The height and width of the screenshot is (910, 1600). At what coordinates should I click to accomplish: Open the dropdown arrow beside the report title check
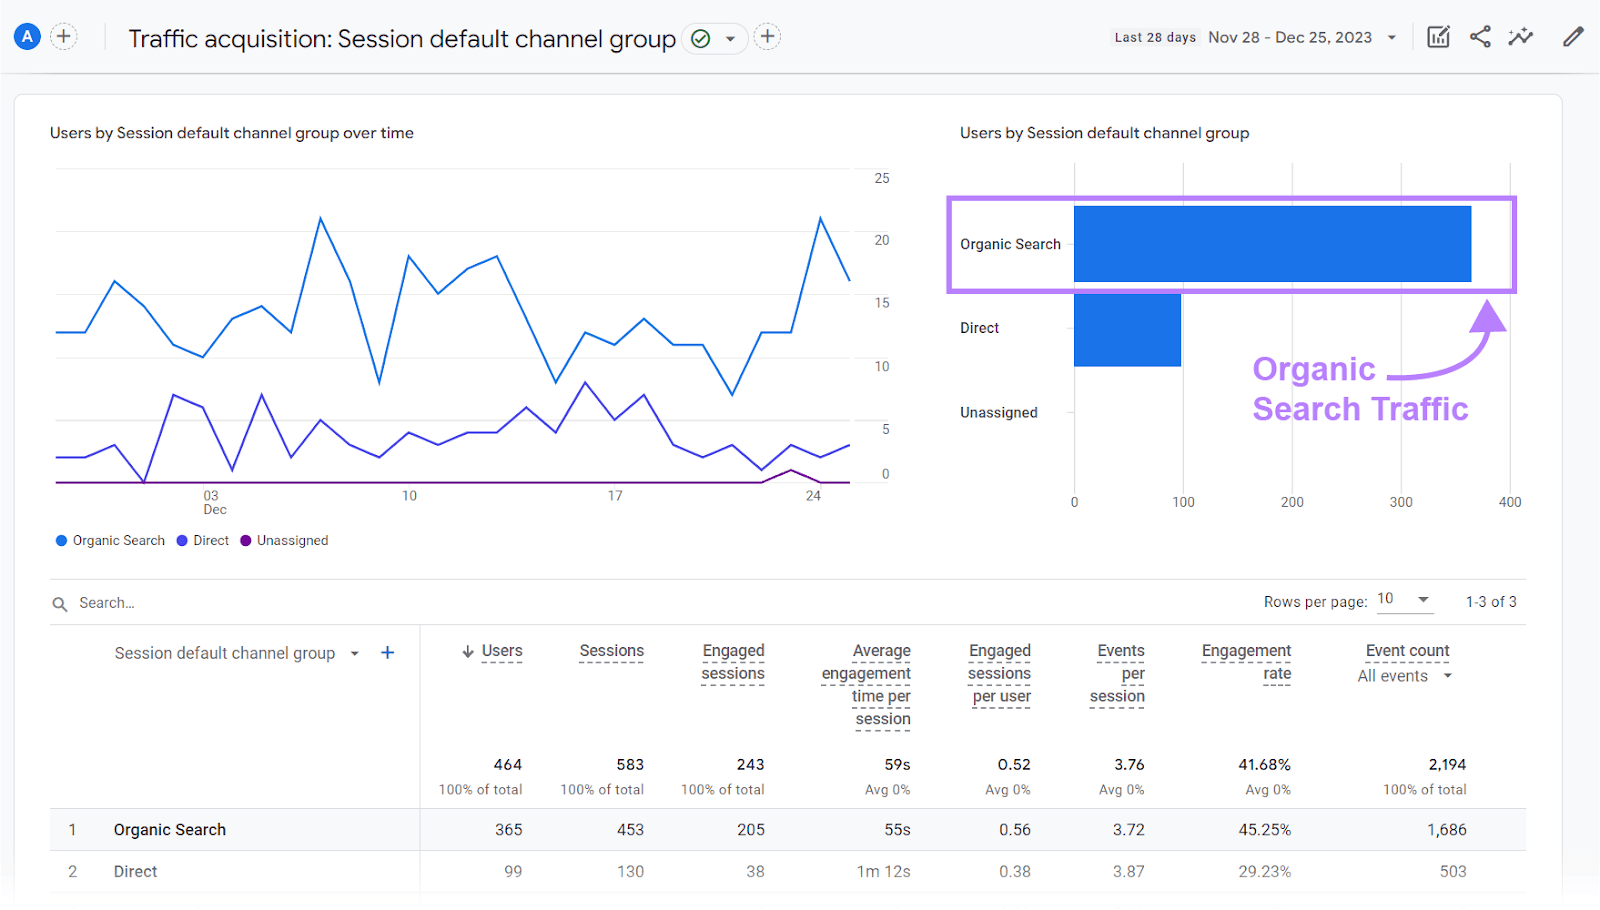(x=731, y=39)
